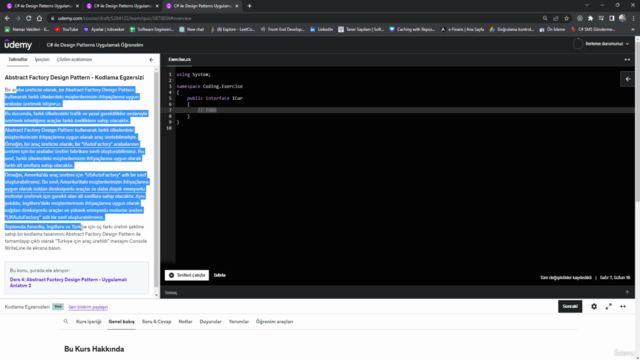Viewport: 640px width, 360px height.
Task: Open browser side panel icon
Action: click(x=611, y=18)
